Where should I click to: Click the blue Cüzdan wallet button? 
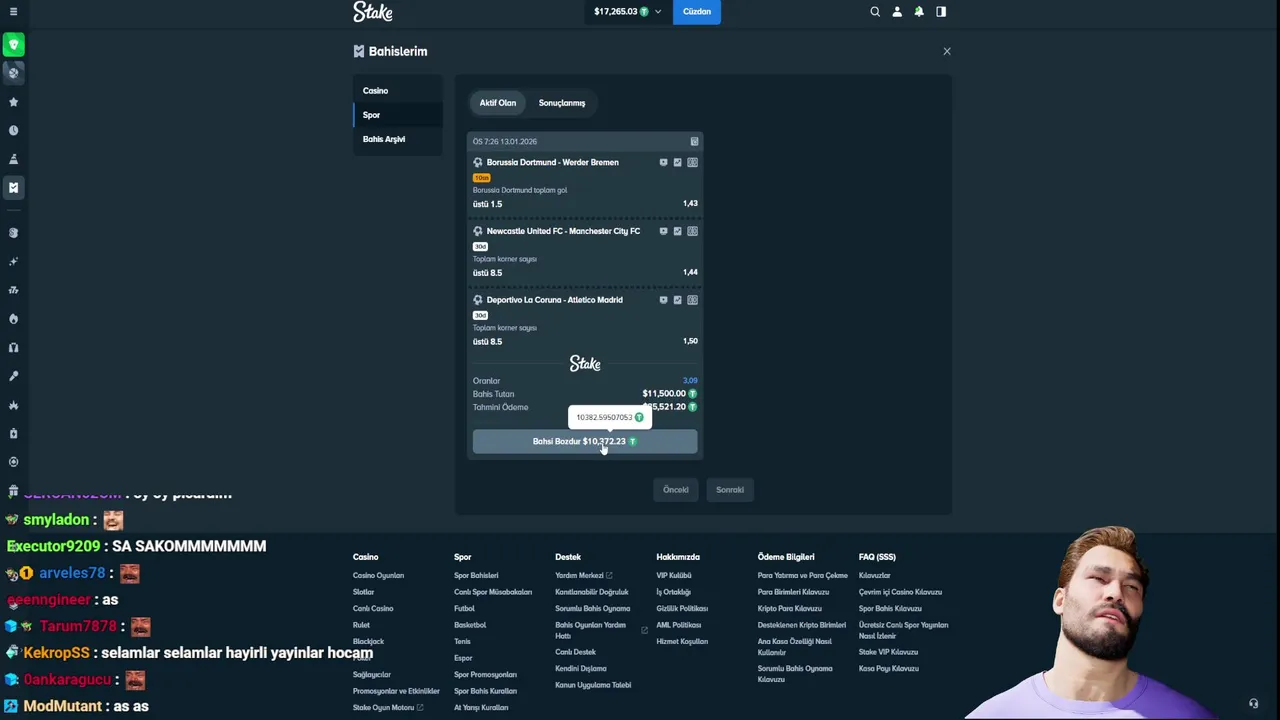pyautogui.click(x=697, y=12)
